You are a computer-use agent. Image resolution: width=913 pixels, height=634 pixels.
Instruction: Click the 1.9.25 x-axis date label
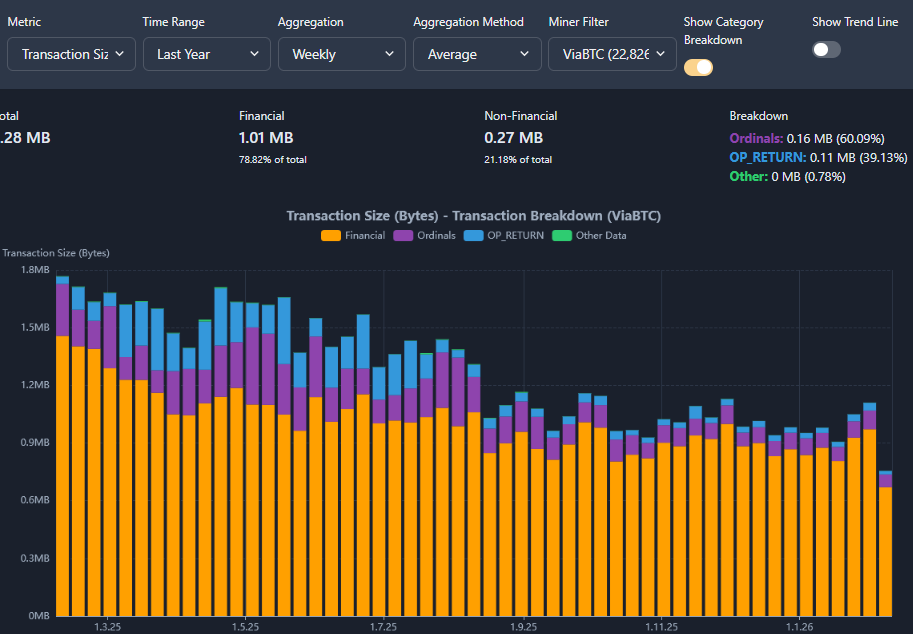click(523, 627)
